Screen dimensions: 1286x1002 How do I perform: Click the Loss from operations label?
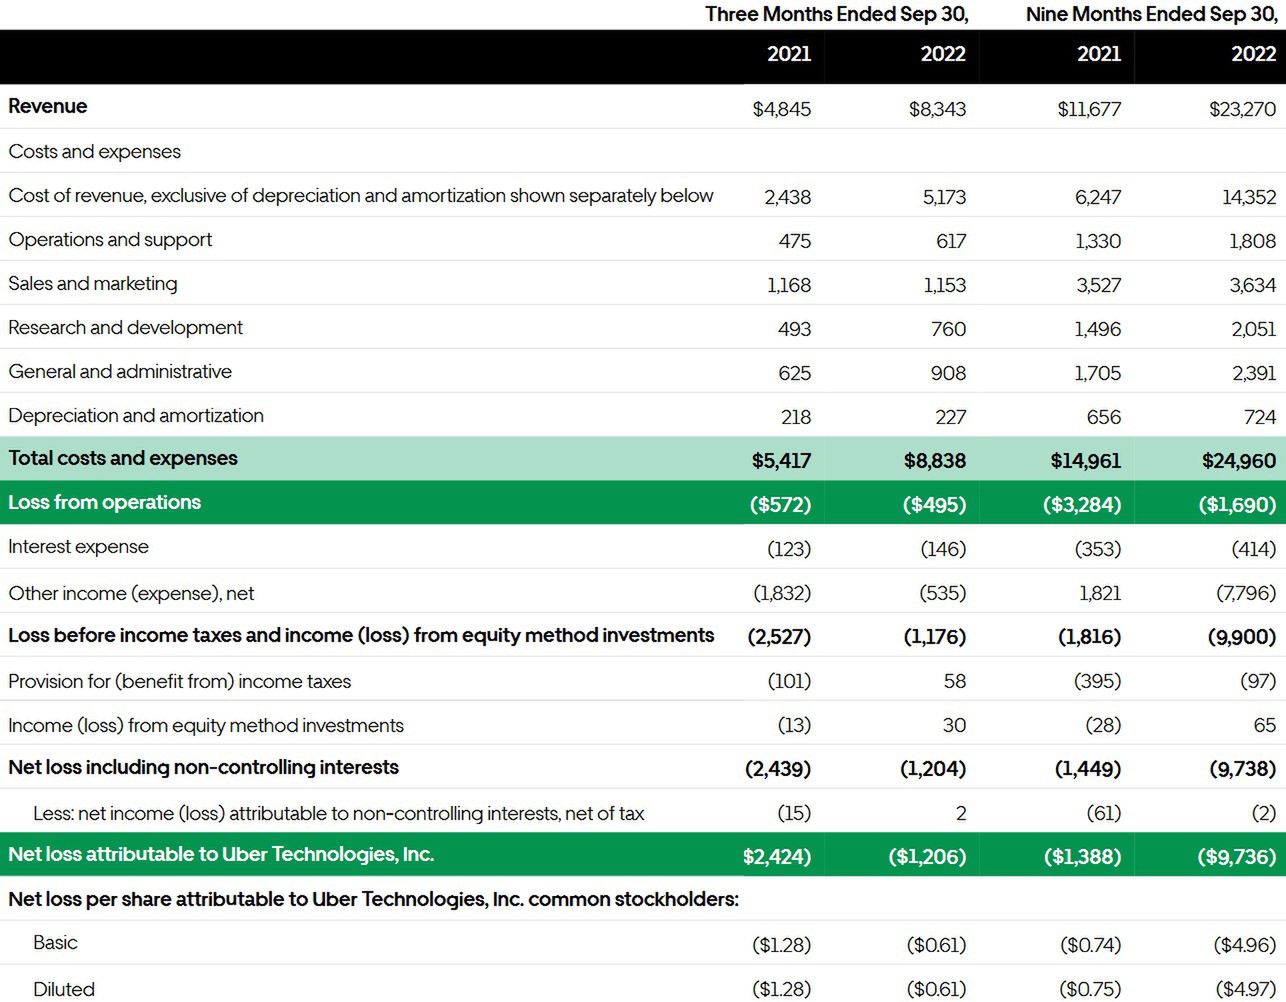point(105,502)
